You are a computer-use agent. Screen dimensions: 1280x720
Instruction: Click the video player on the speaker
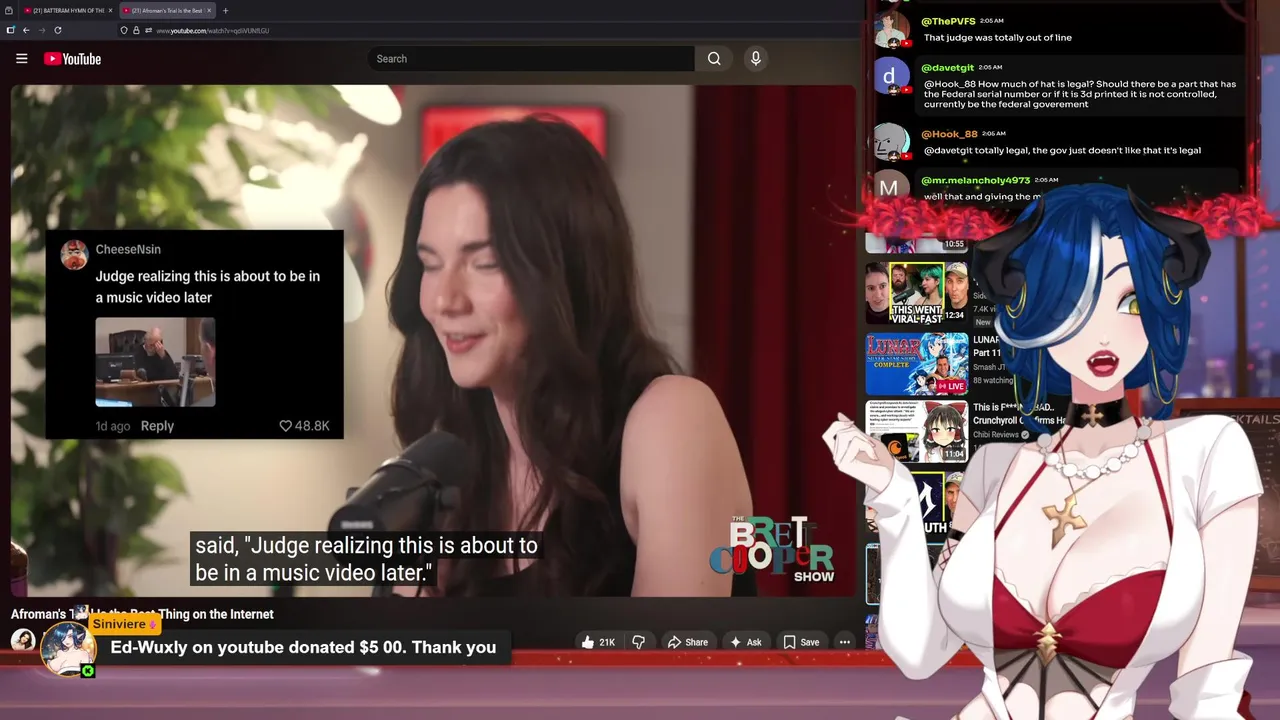[x=433, y=340]
